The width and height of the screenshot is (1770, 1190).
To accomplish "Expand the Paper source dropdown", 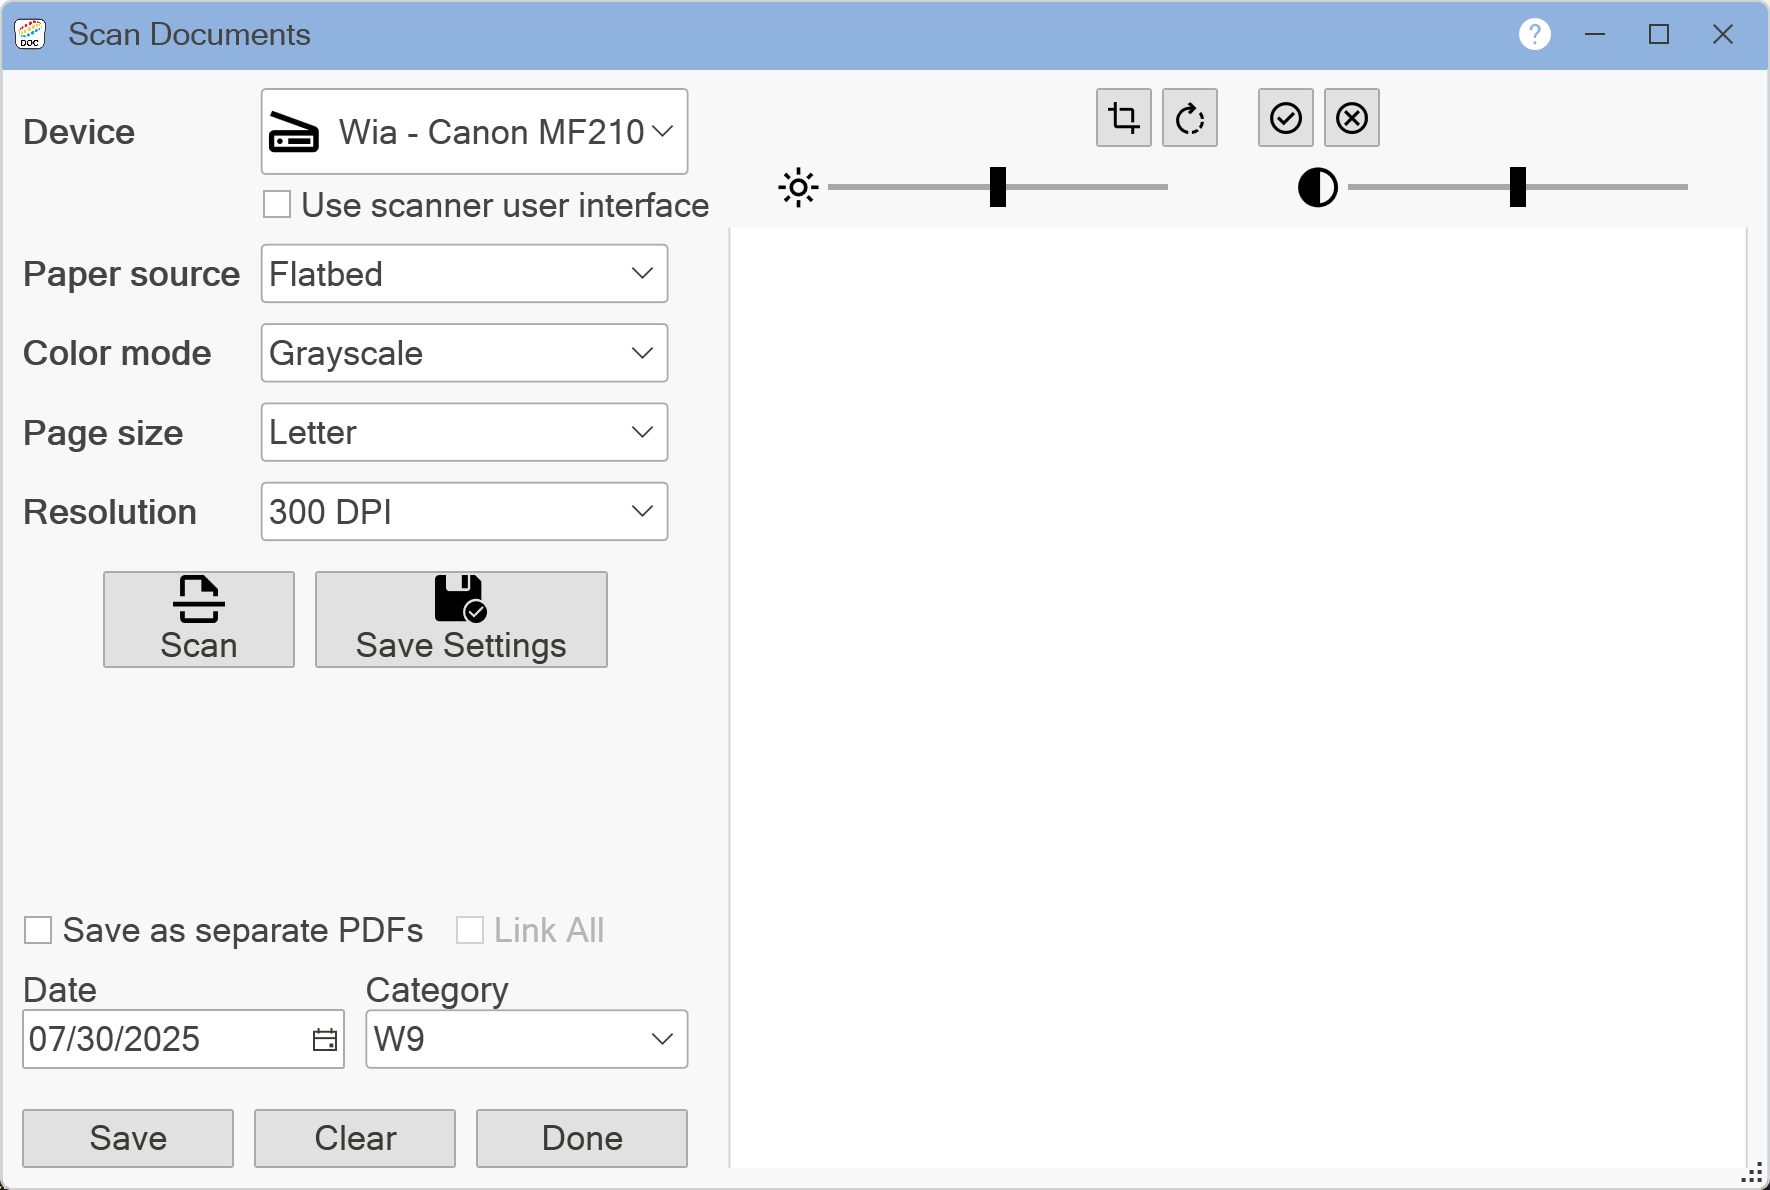I will click(464, 274).
